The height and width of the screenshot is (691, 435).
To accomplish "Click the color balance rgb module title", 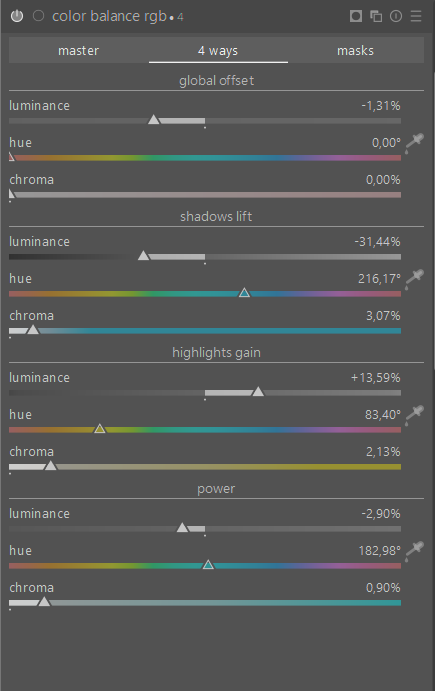I will coord(109,16).
